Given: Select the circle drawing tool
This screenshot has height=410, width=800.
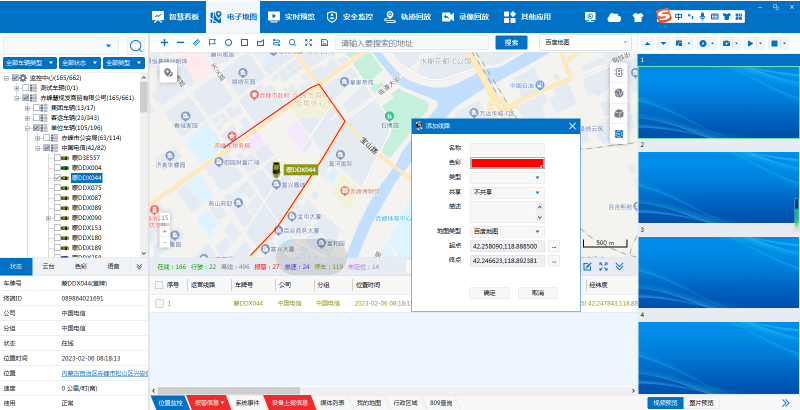Looking at the screenshot, I should (x=228, y=43).
